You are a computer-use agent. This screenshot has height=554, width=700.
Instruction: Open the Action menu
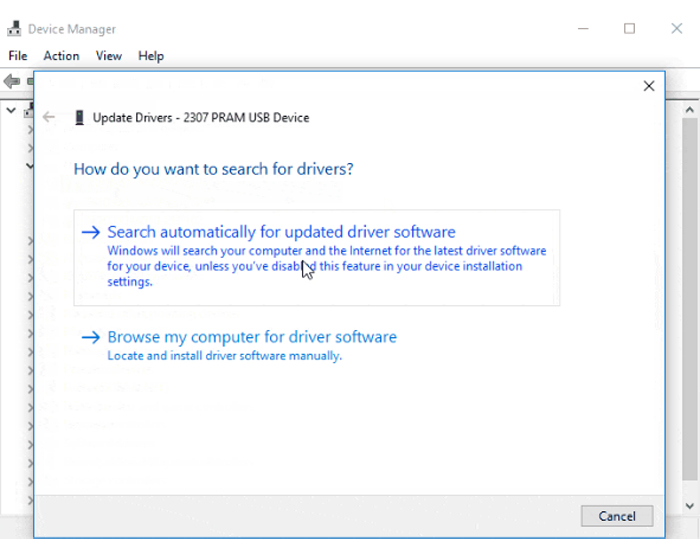pos(61,56)
